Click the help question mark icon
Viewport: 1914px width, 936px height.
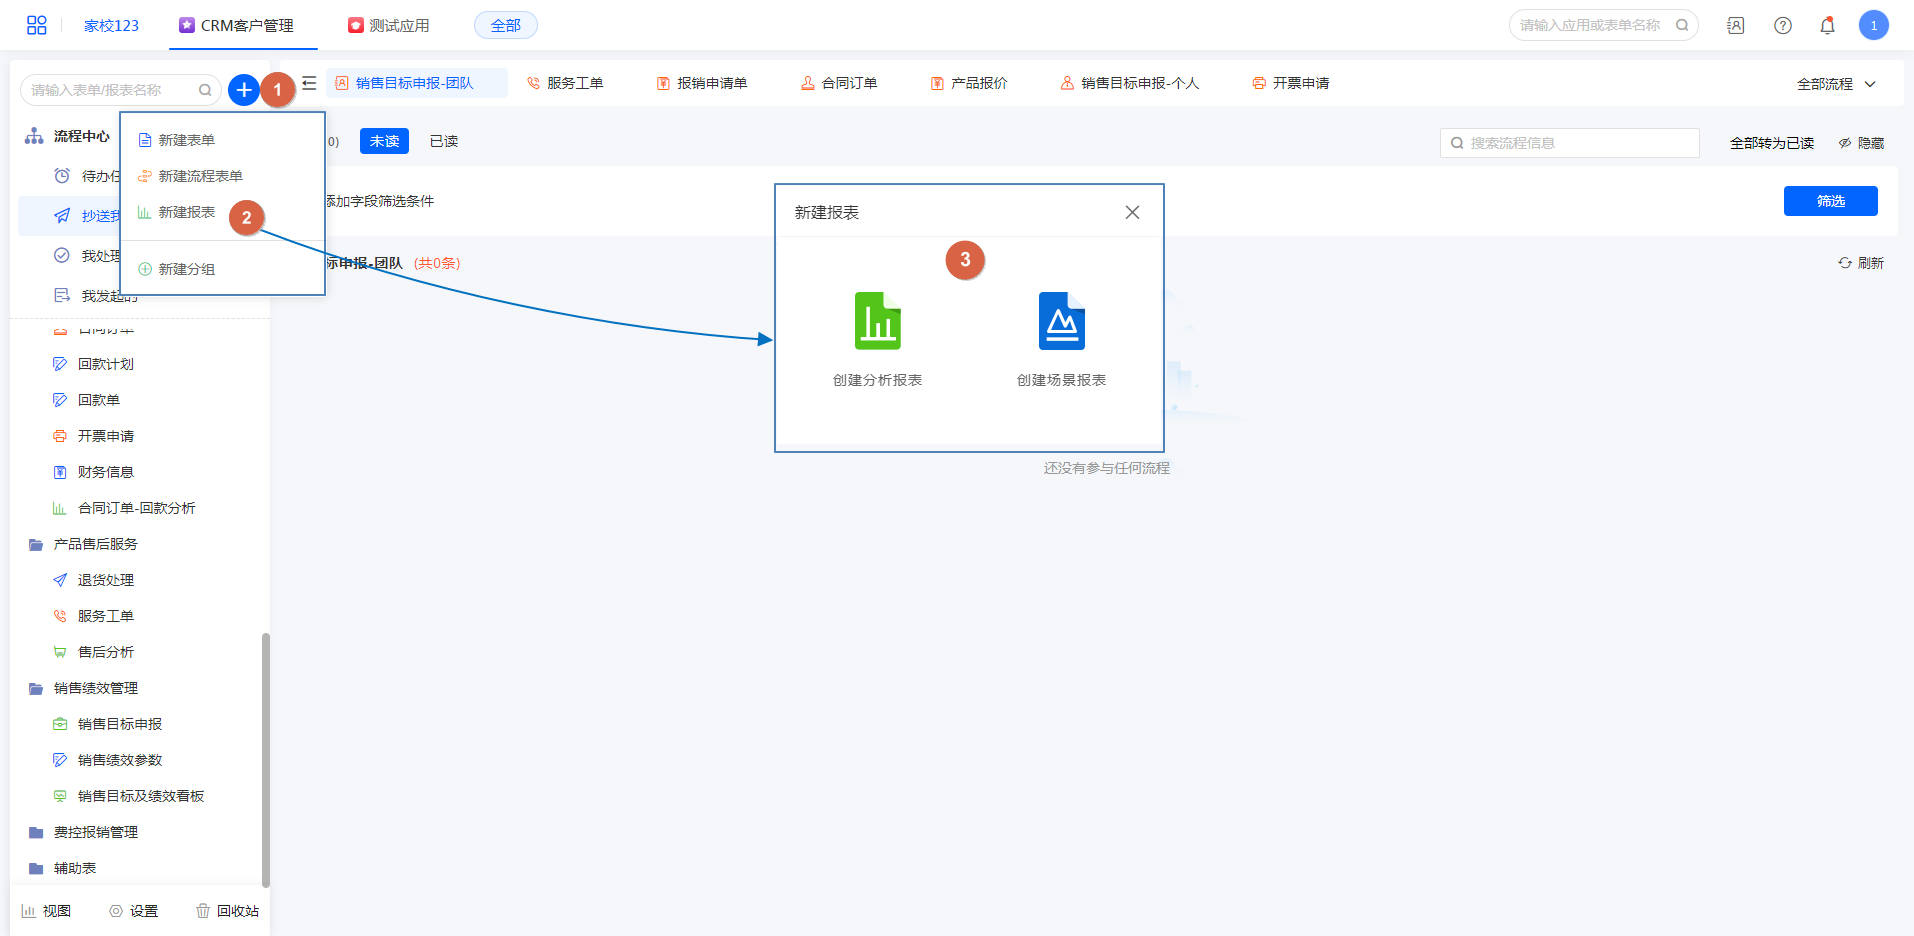click(x=1782, y=26)
